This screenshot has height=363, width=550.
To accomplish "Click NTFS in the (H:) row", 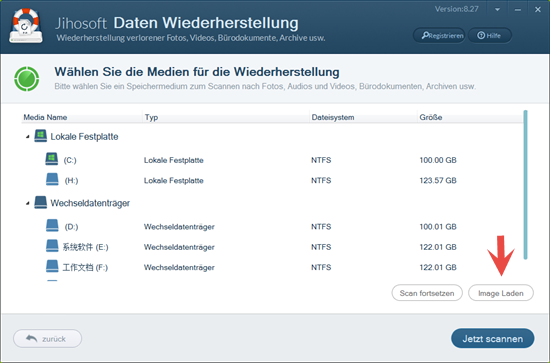I will click(321, 181).
